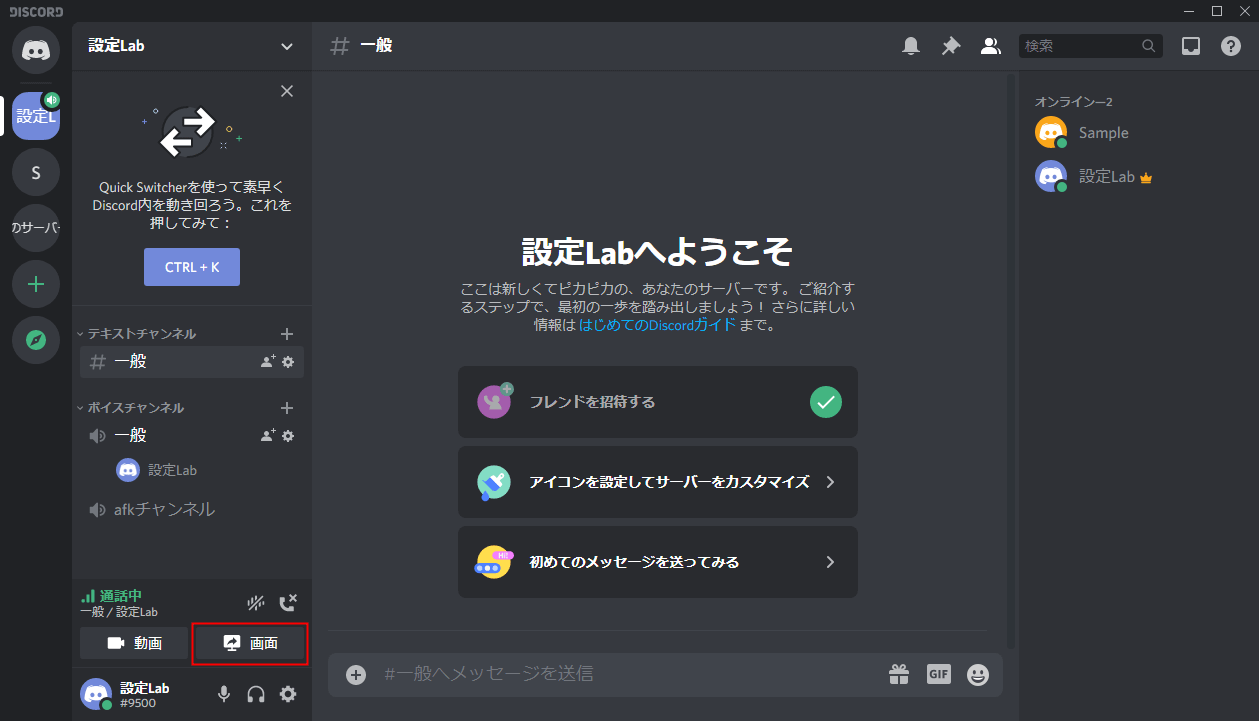Open Nitro gift icon
This screenshot has height=721, width=1259.
point(899,675)
